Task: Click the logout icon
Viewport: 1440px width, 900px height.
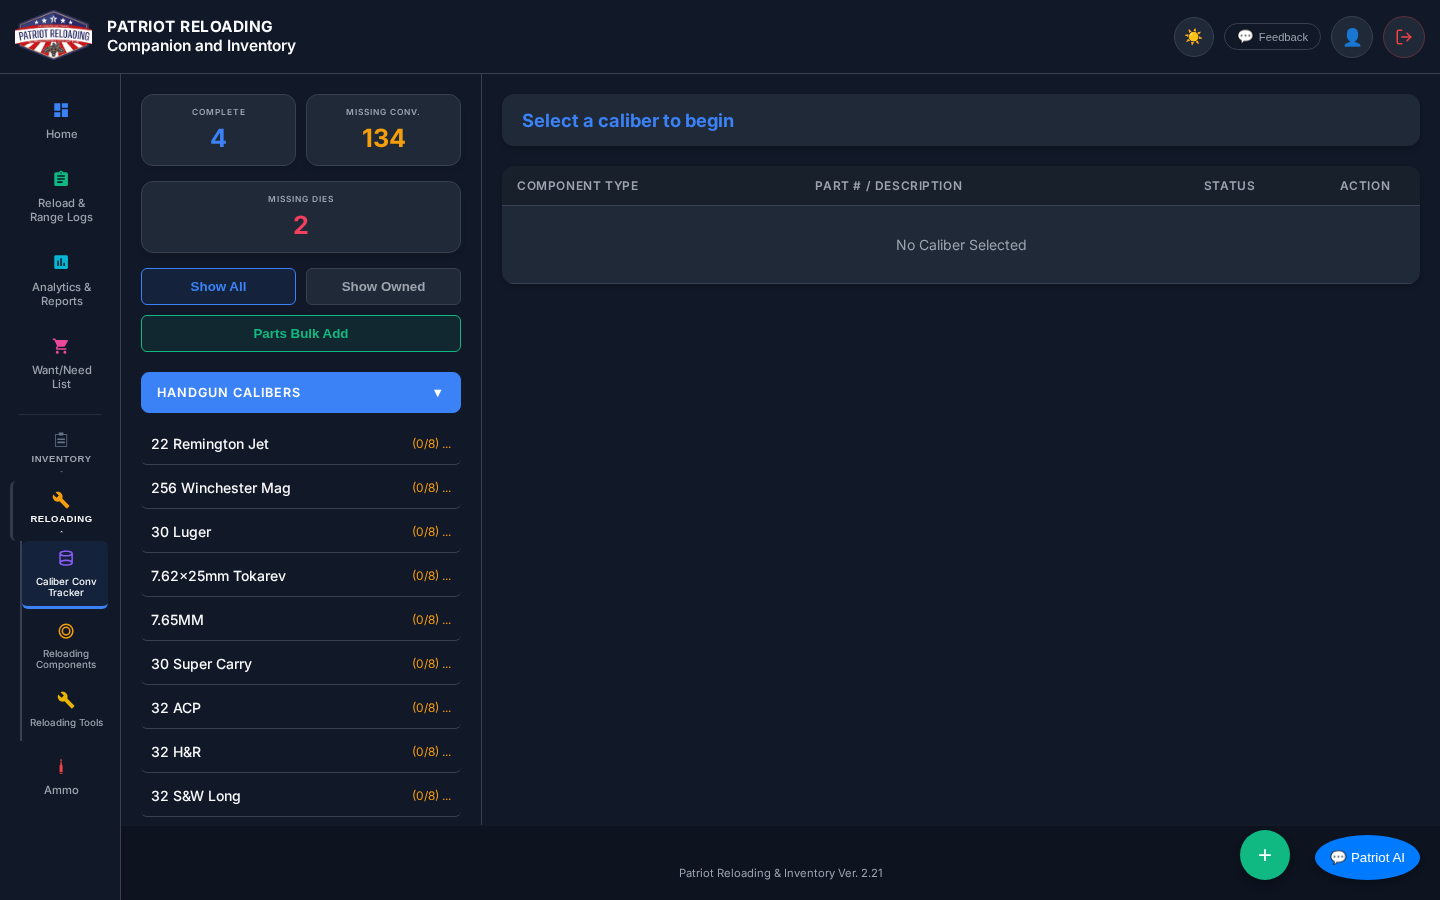Action: pos(1404,37)
